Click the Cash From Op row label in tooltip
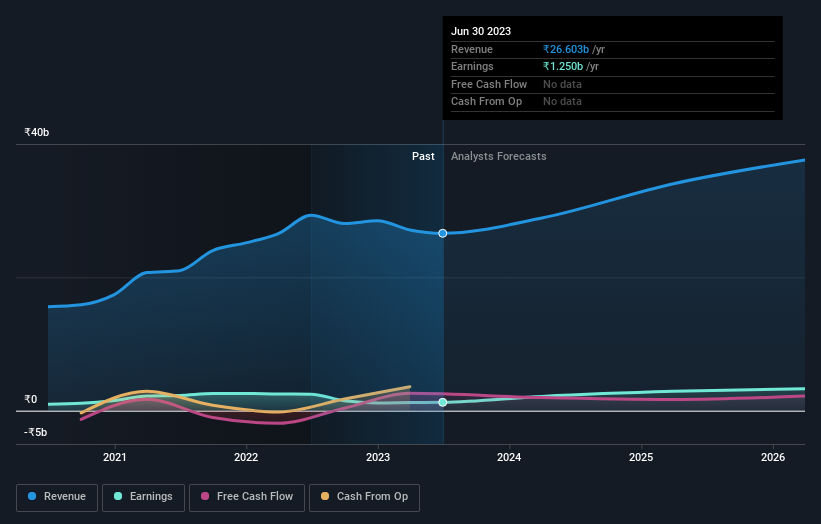 pyautogui.click(x=486, y=102)
